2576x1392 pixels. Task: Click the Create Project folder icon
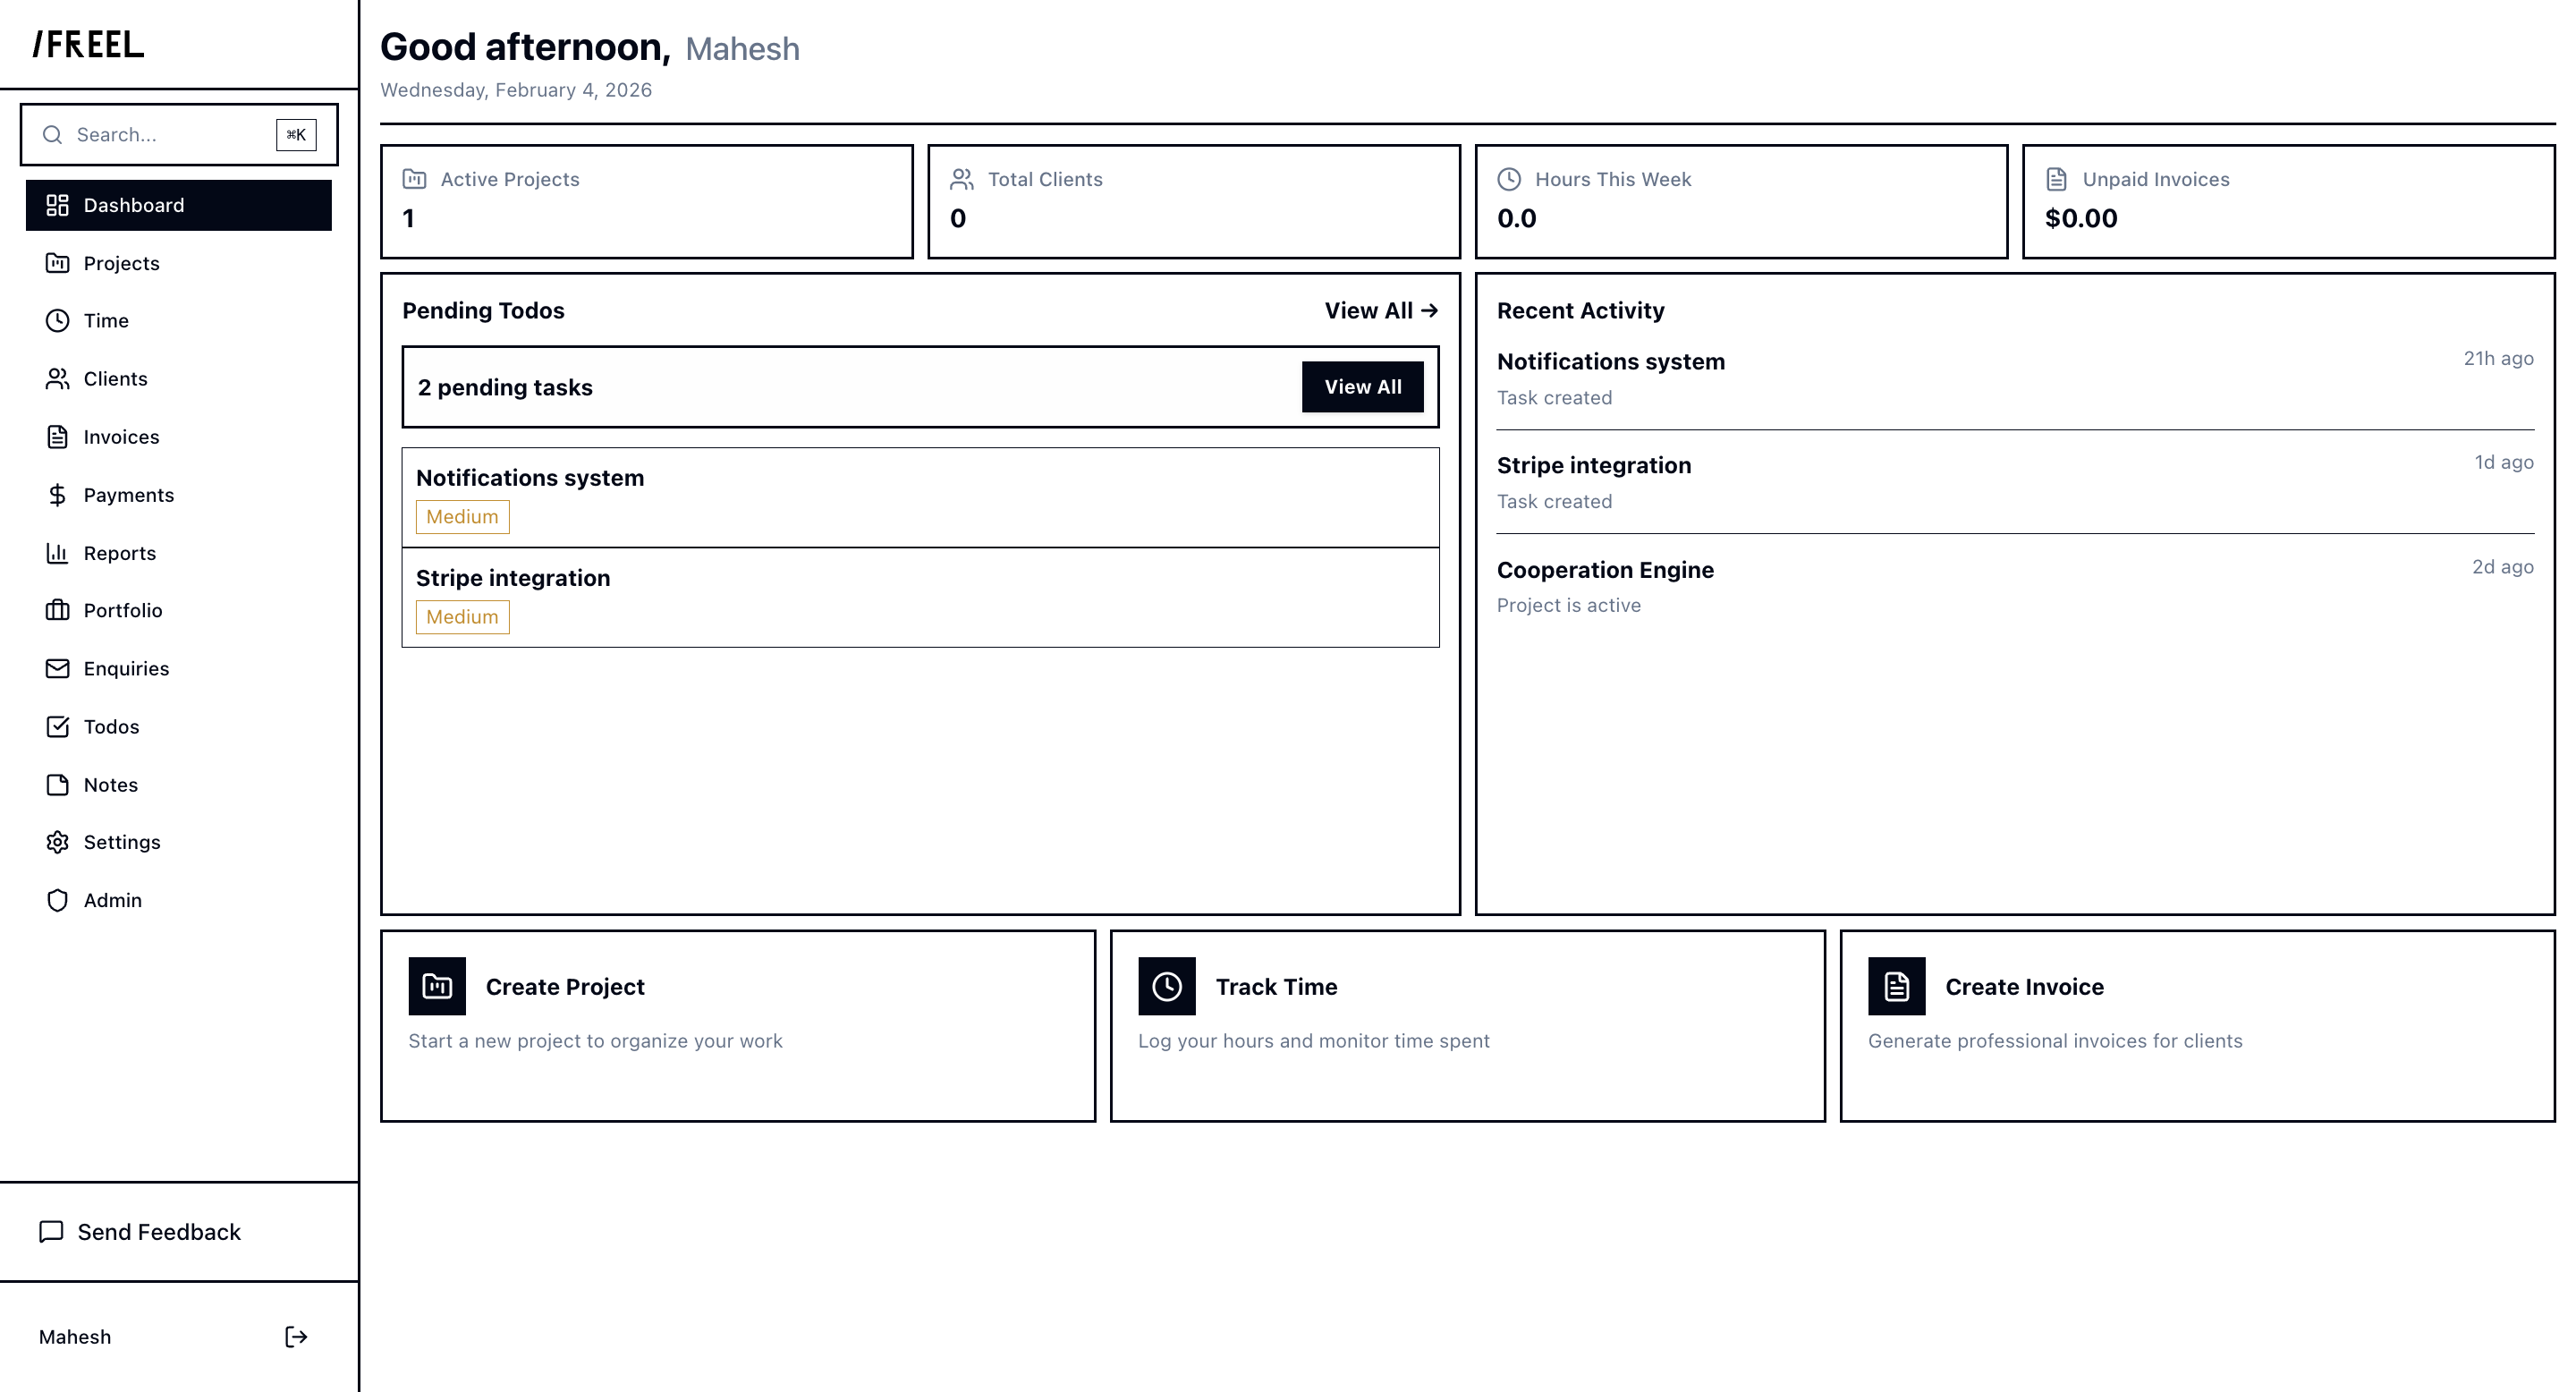pos(437,987)
